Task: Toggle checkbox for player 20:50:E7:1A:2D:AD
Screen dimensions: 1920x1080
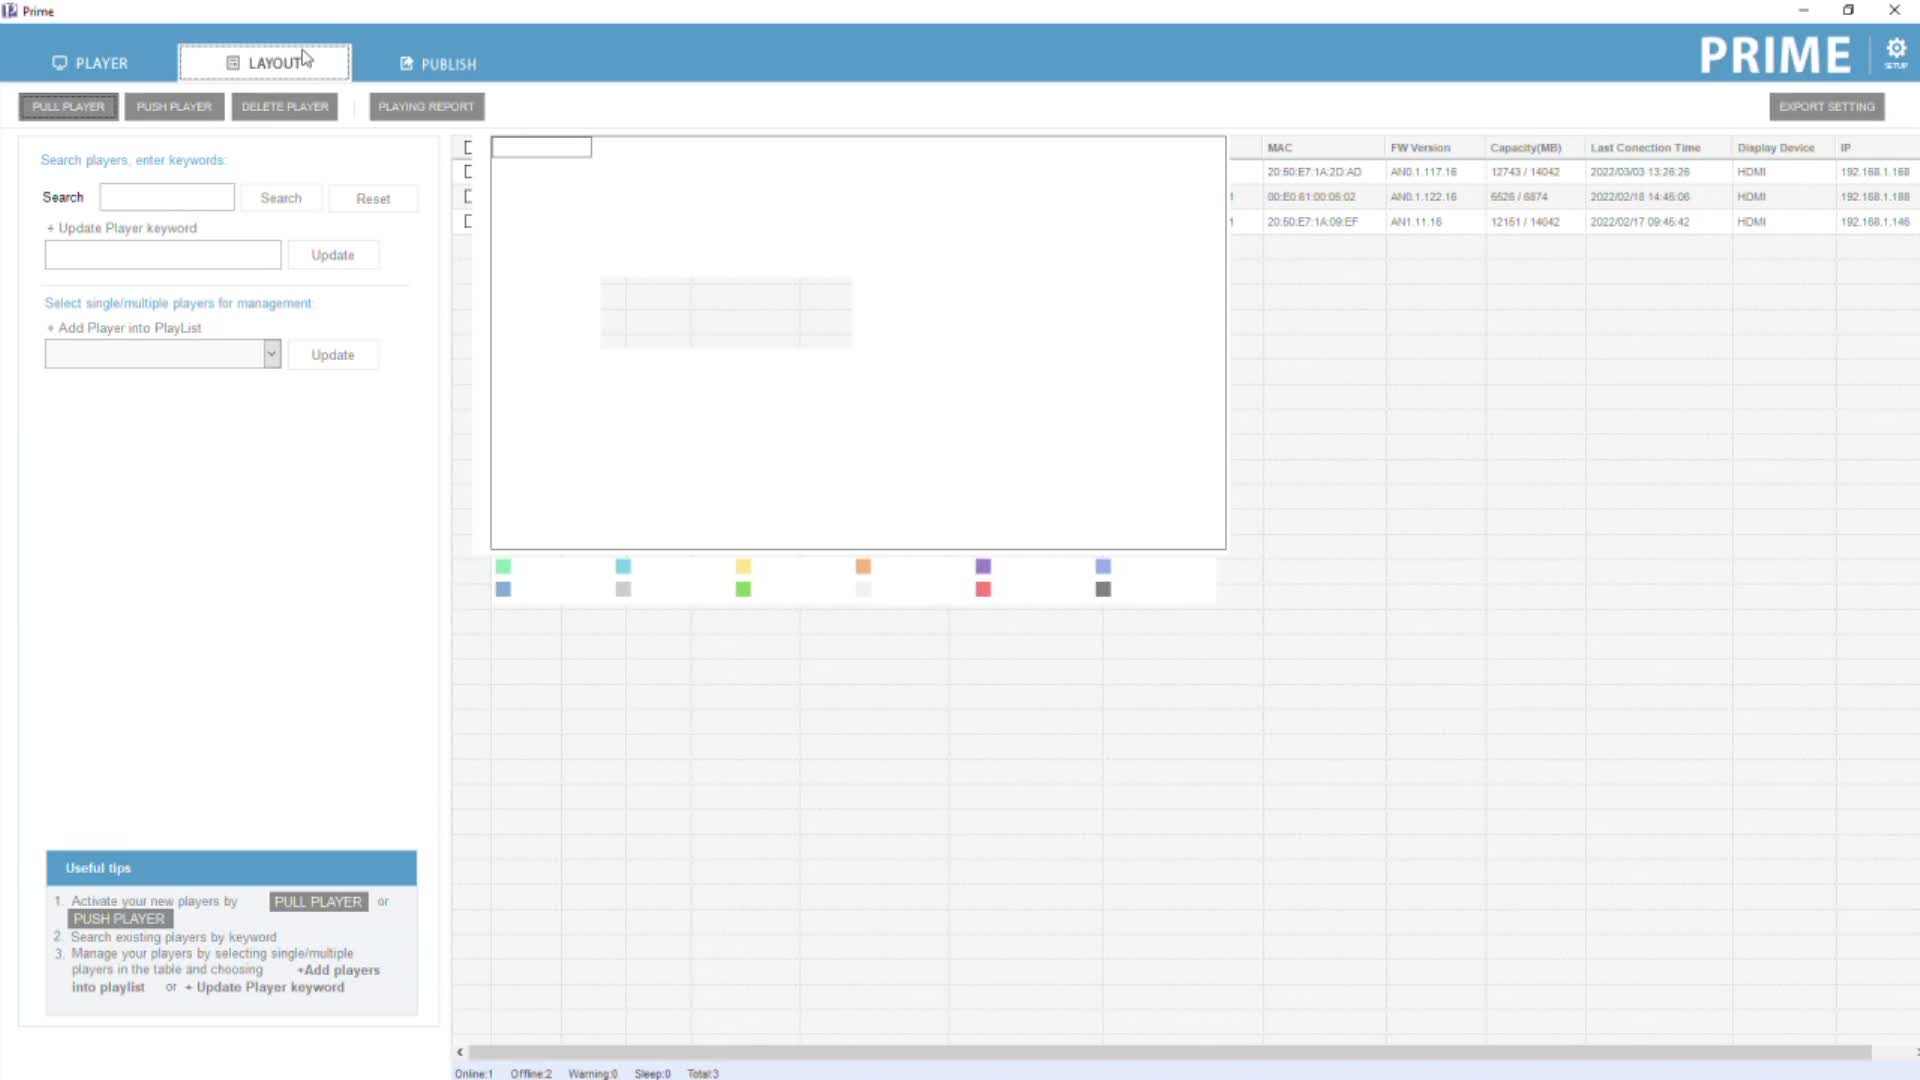Action: tap(468, 172)
